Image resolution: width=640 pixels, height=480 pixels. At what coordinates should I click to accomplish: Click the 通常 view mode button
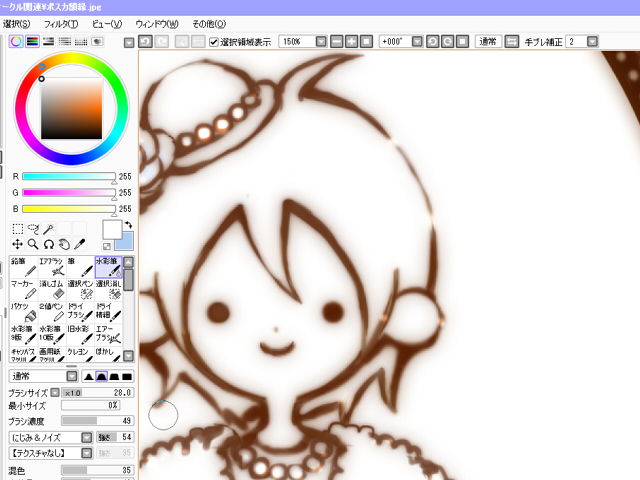point(488,41)
